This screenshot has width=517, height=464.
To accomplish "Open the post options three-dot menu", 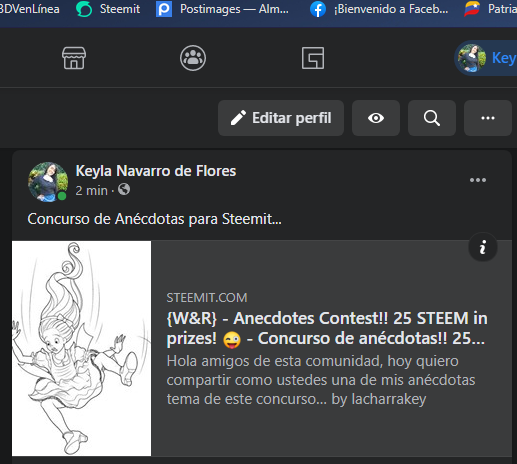I will pyautogui.click(x=478, y=180).
